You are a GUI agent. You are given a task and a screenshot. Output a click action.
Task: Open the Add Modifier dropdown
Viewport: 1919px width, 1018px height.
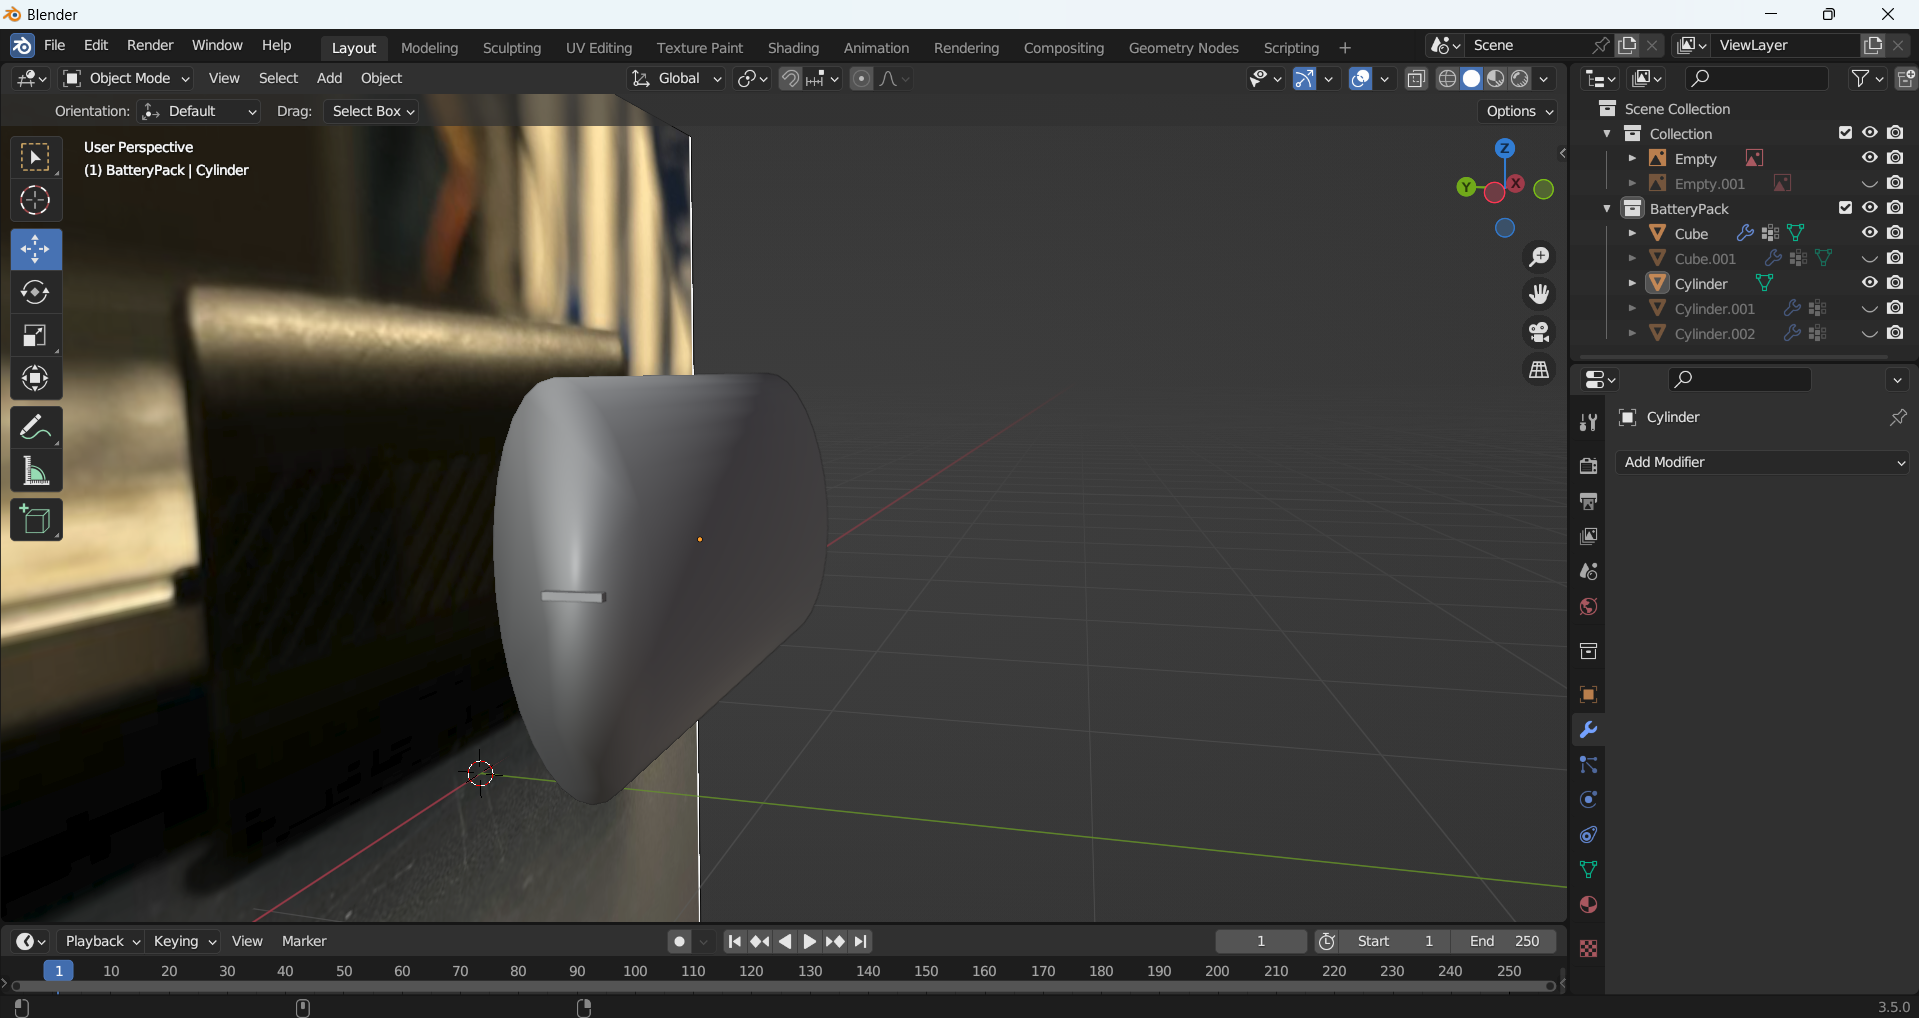[x=1762, y=462]
